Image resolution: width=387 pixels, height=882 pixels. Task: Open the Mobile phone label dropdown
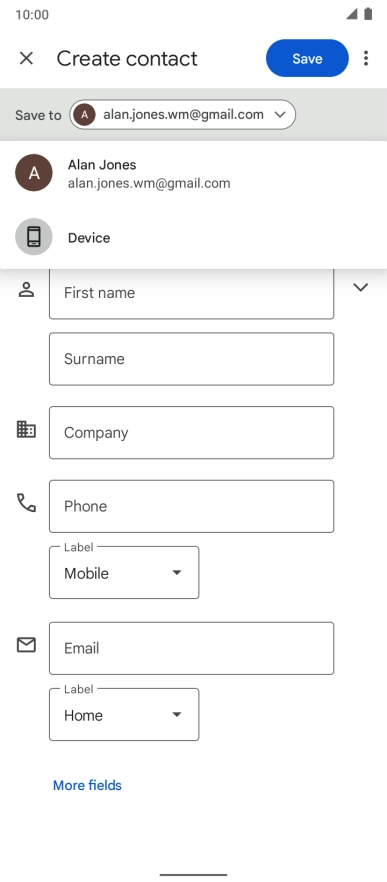124,573
